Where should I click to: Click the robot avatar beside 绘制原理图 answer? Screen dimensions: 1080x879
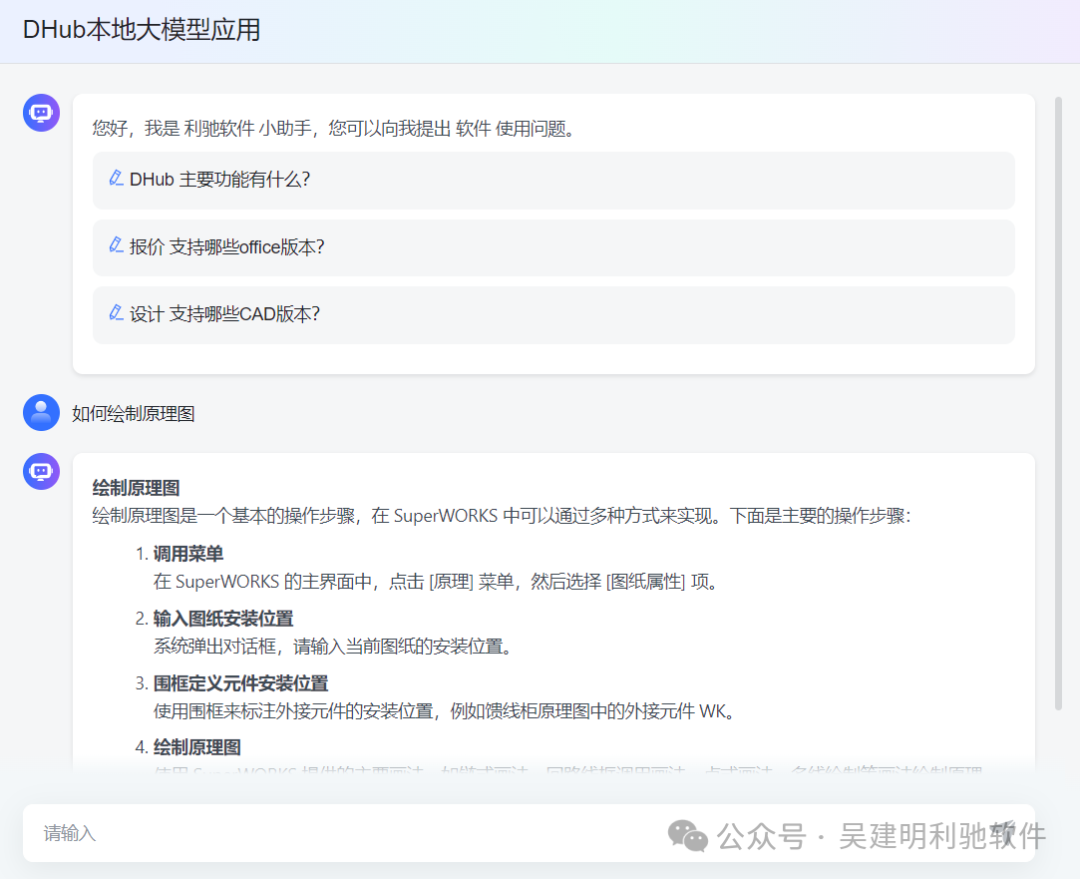[41, 471]
